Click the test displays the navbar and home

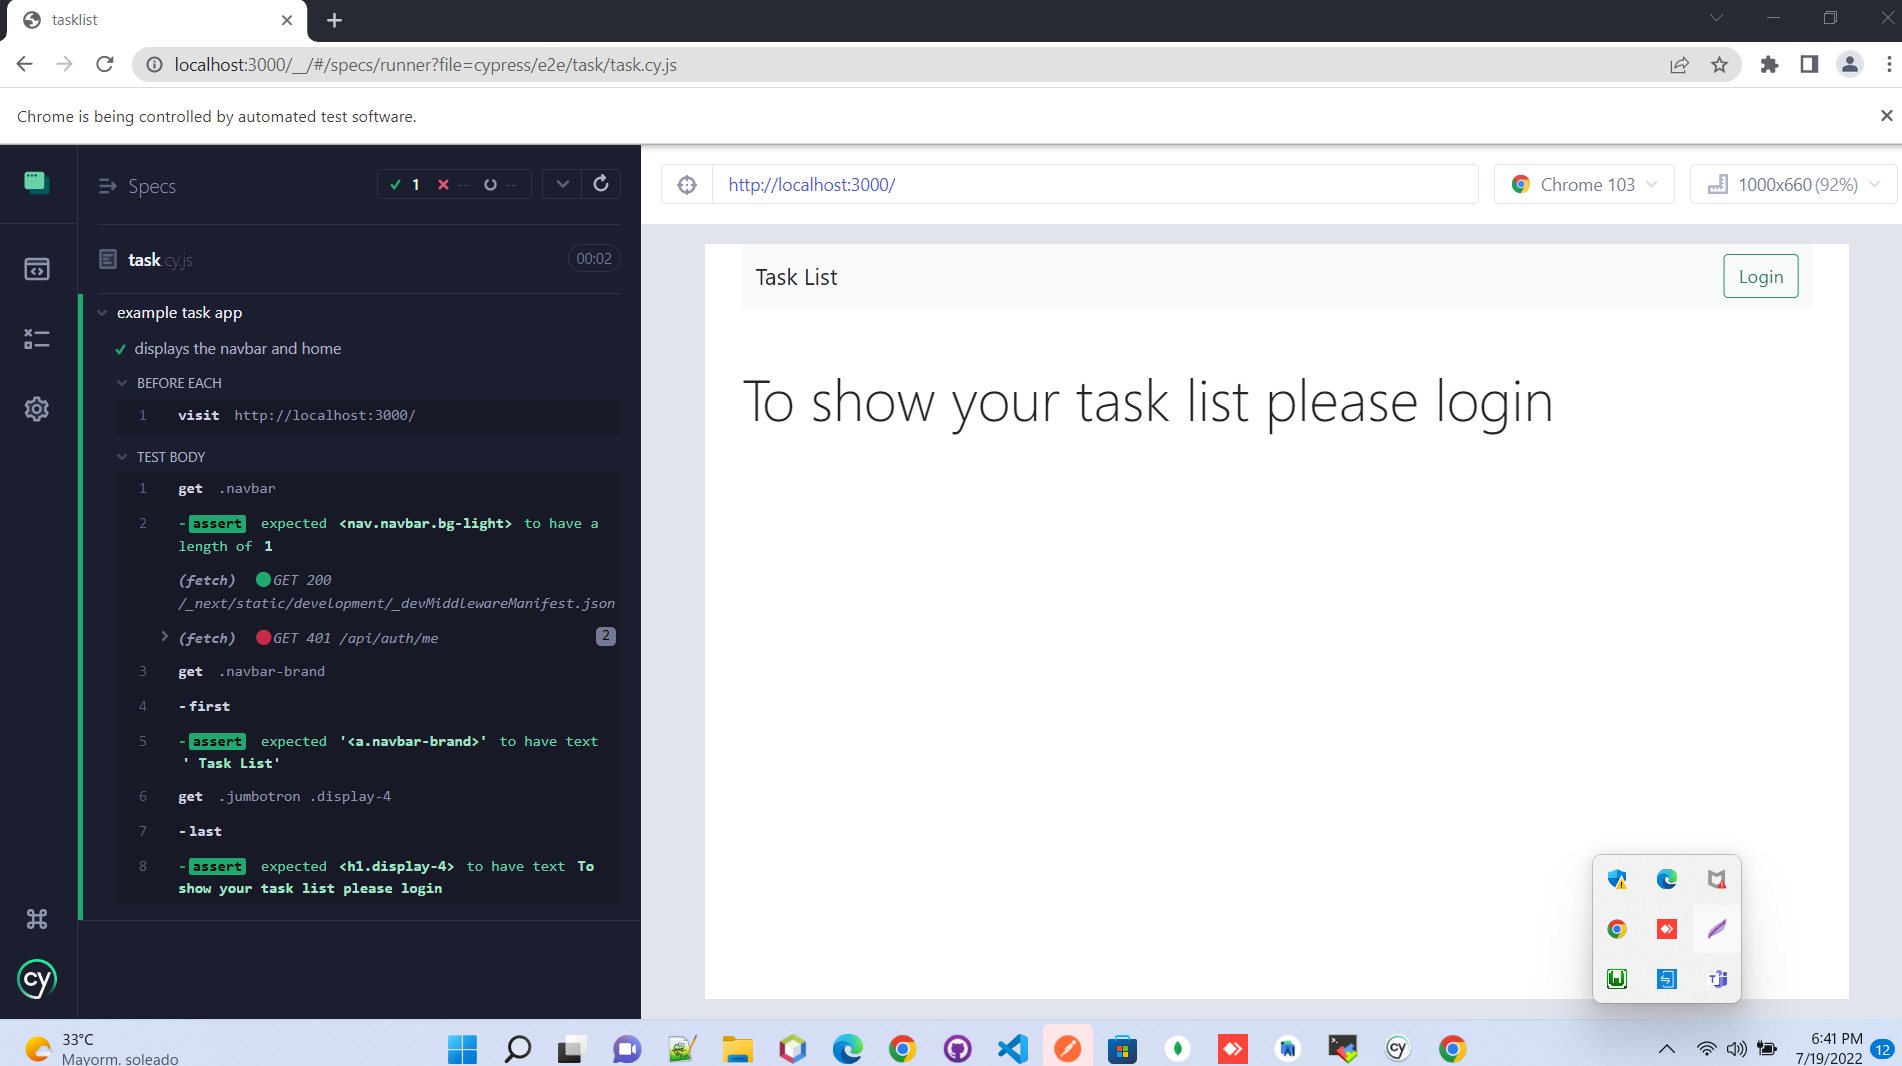click(237, 348)
